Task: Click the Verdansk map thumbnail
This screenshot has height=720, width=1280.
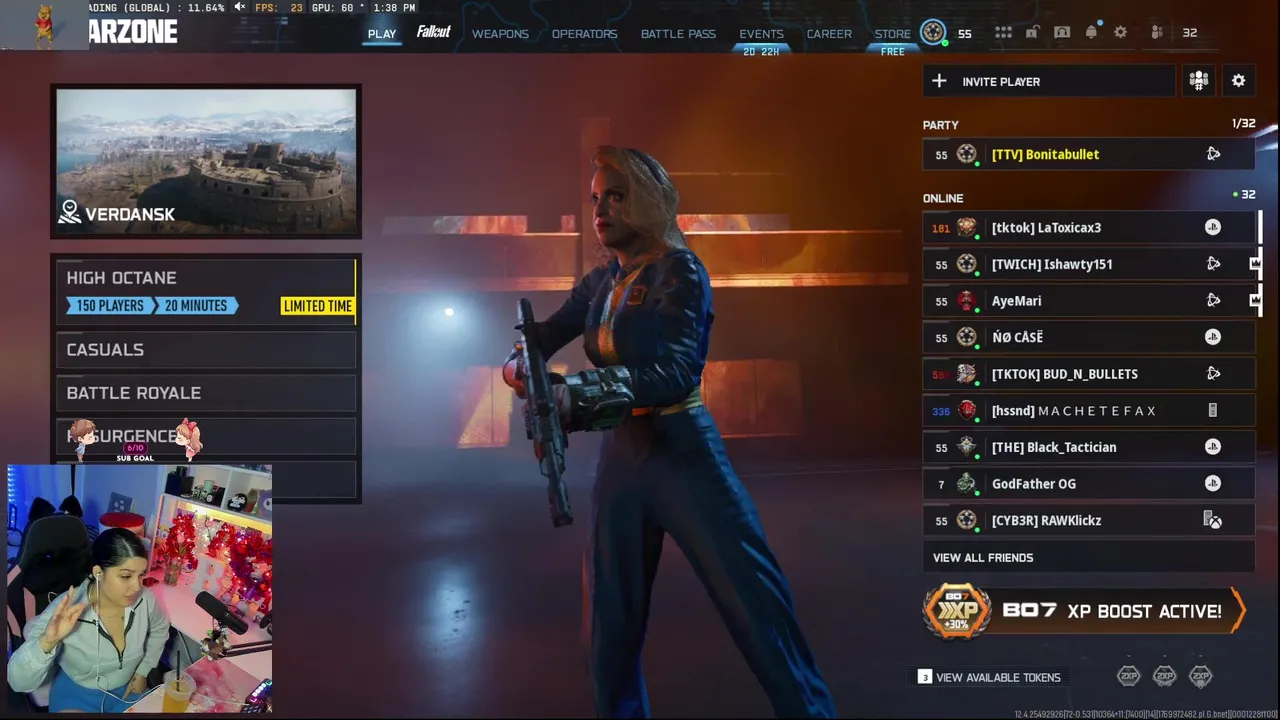Action: [206, 161]
